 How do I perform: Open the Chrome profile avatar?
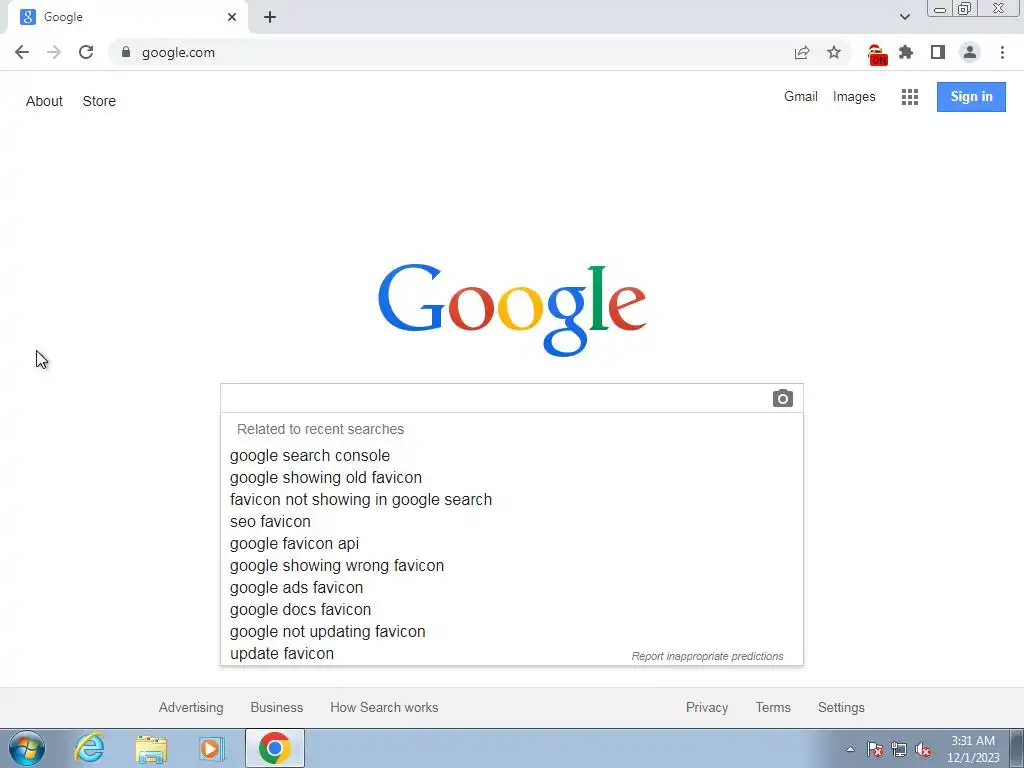point(970,52)
